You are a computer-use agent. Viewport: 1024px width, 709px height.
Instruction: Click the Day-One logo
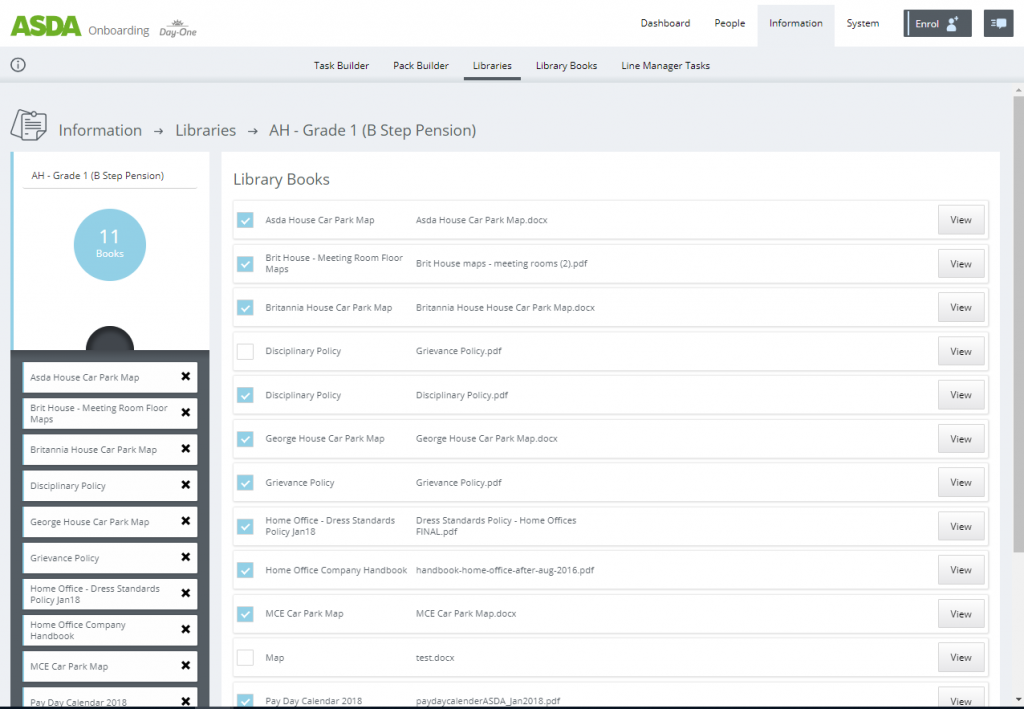pyautogui.click(x=176, y=27)
